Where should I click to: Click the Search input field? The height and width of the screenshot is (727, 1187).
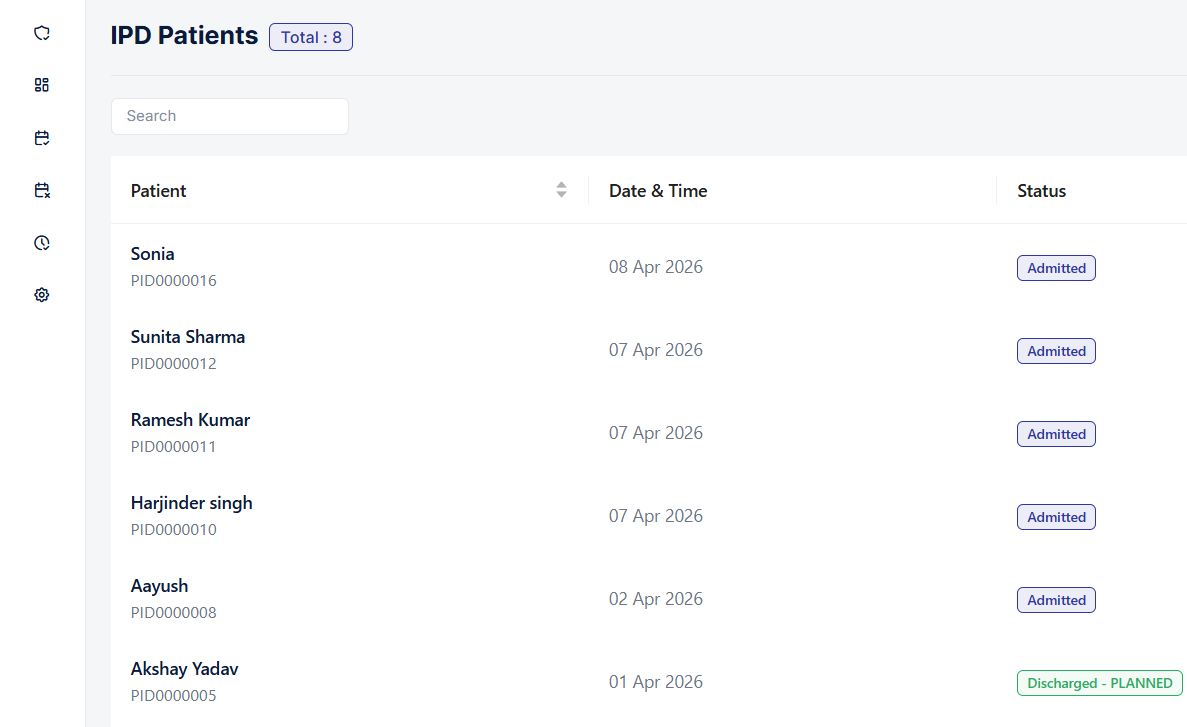[x=229, y=116]
